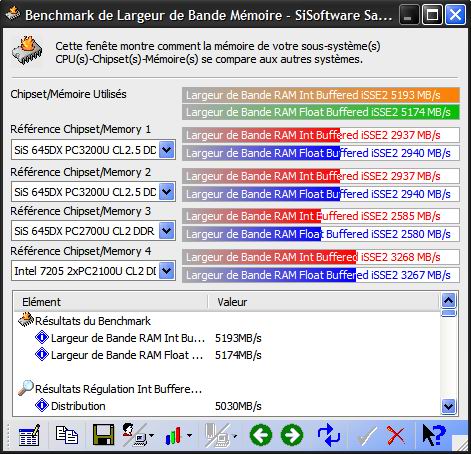Click the orange RAM Int Buffered 5193 bar
This screenshot has height=454, width=471.
(x=321, y=95)
